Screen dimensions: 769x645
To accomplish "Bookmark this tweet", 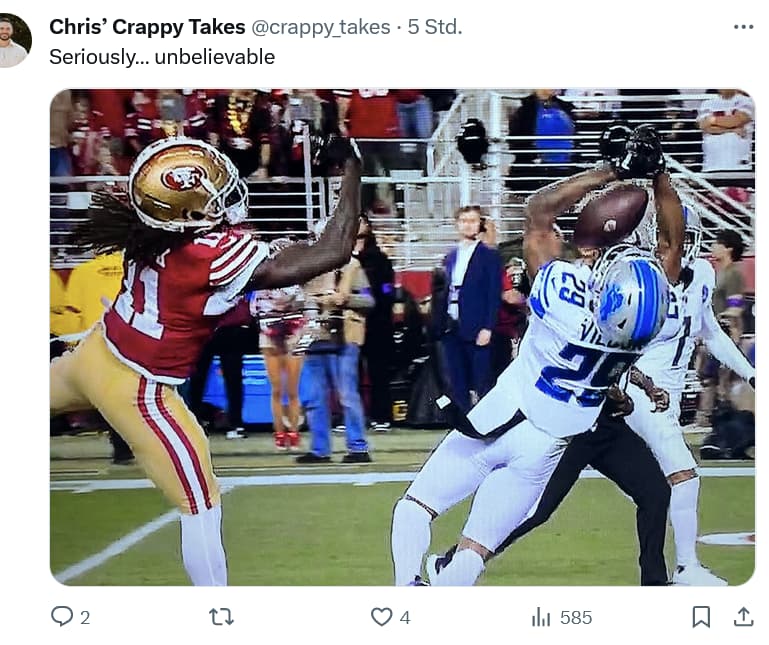I will click(x=701, y=617).
